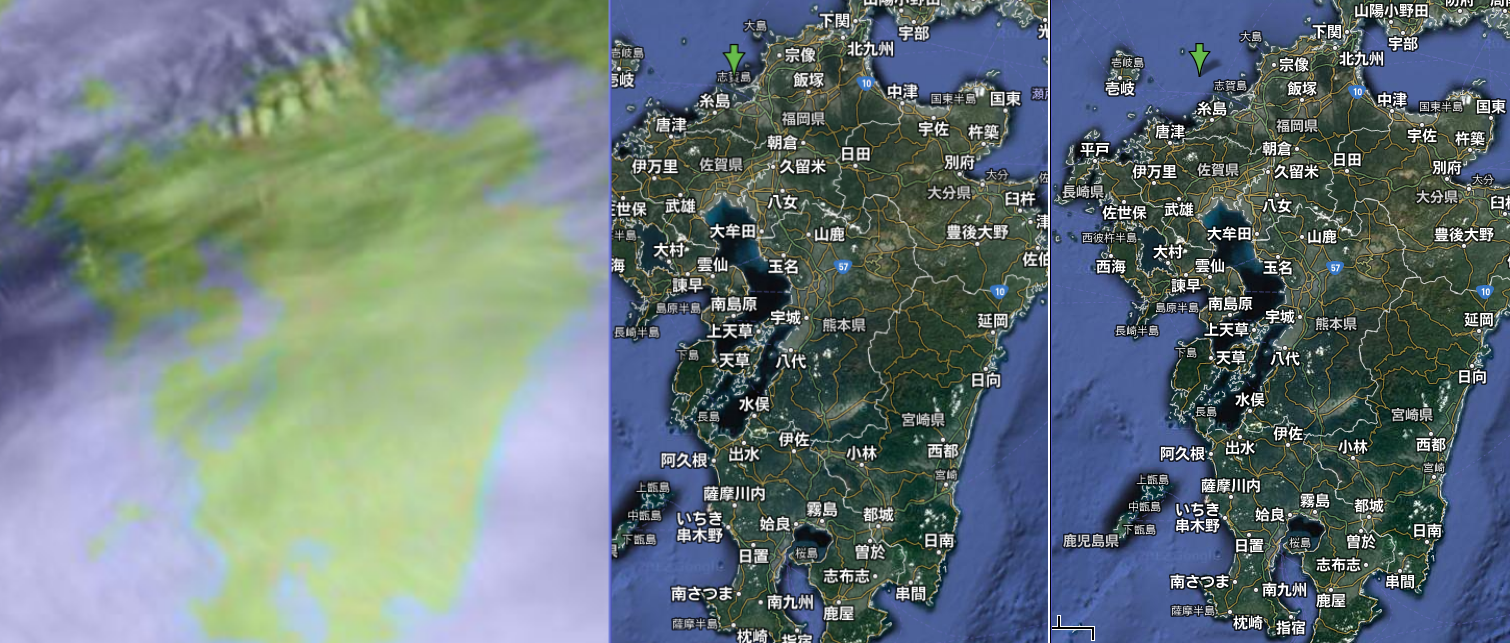Click the green arrow marker above 志賀島
The height and width of the screenshot is (643, 1510).
tap(735, 57)
